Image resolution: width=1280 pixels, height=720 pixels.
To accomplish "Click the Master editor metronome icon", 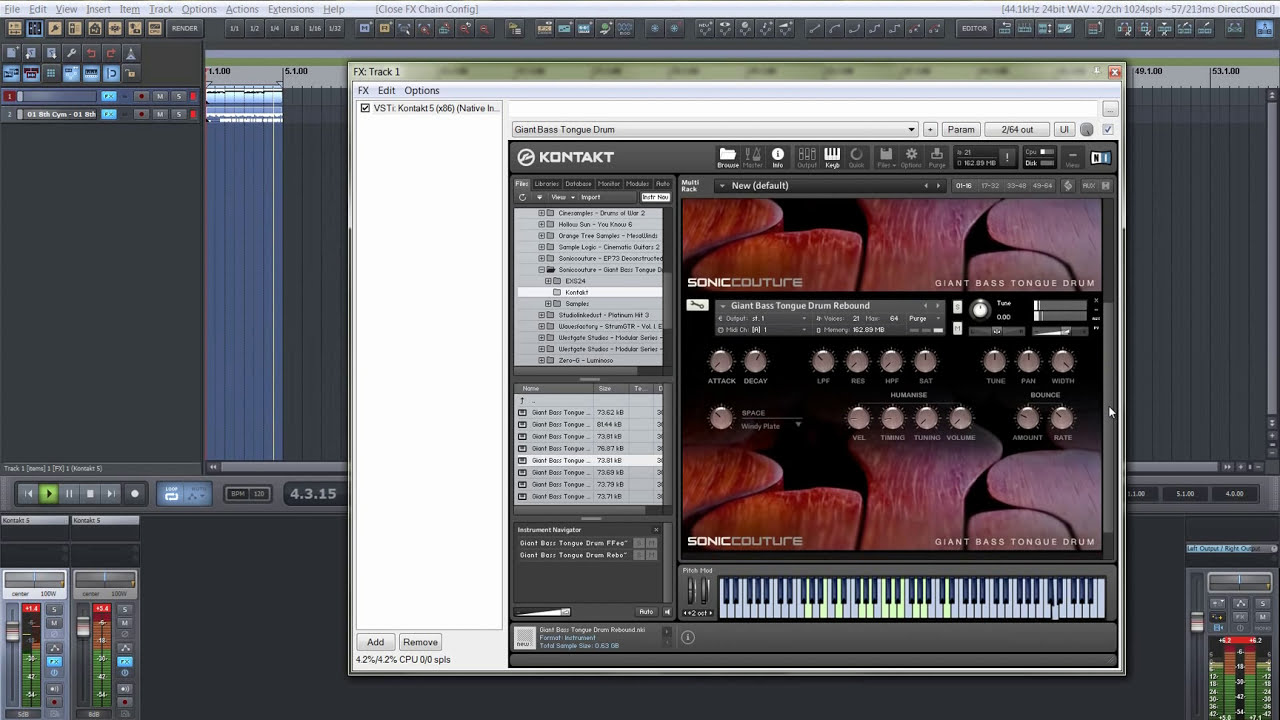I will pyautogui.click(x=753, y=158).
